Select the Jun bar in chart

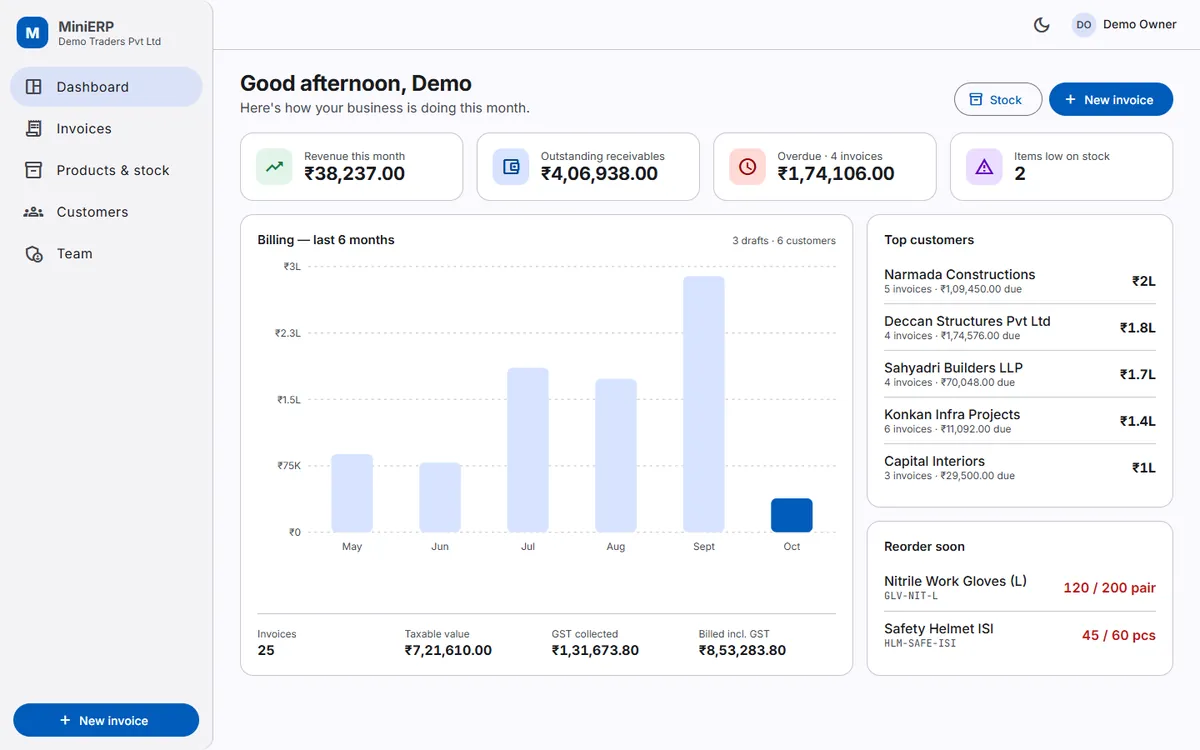(440, 497)
